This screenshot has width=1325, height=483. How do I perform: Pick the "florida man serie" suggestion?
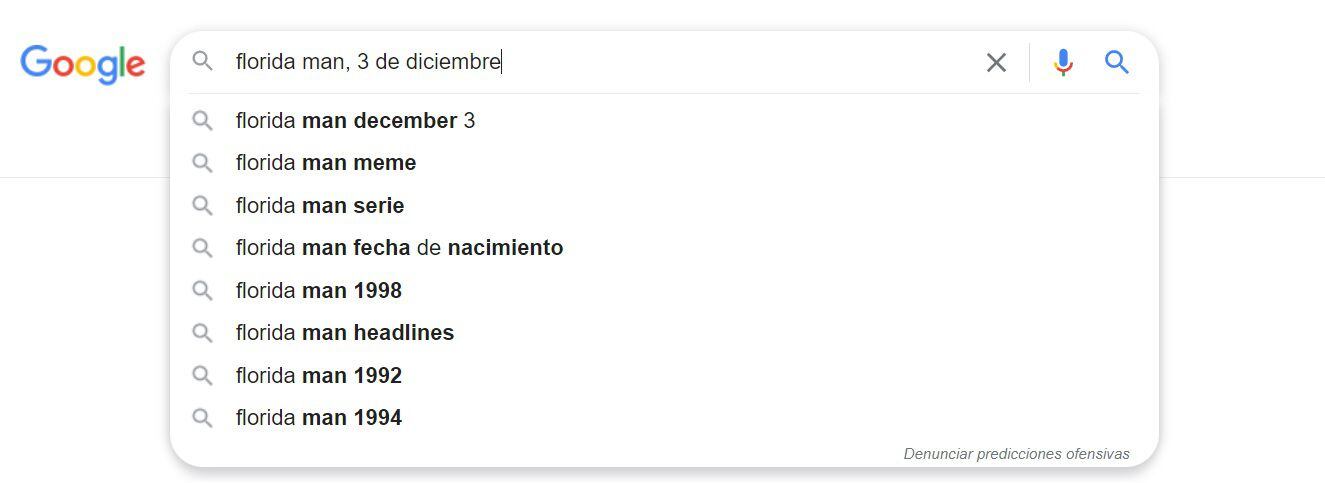[x=320, y=206]
